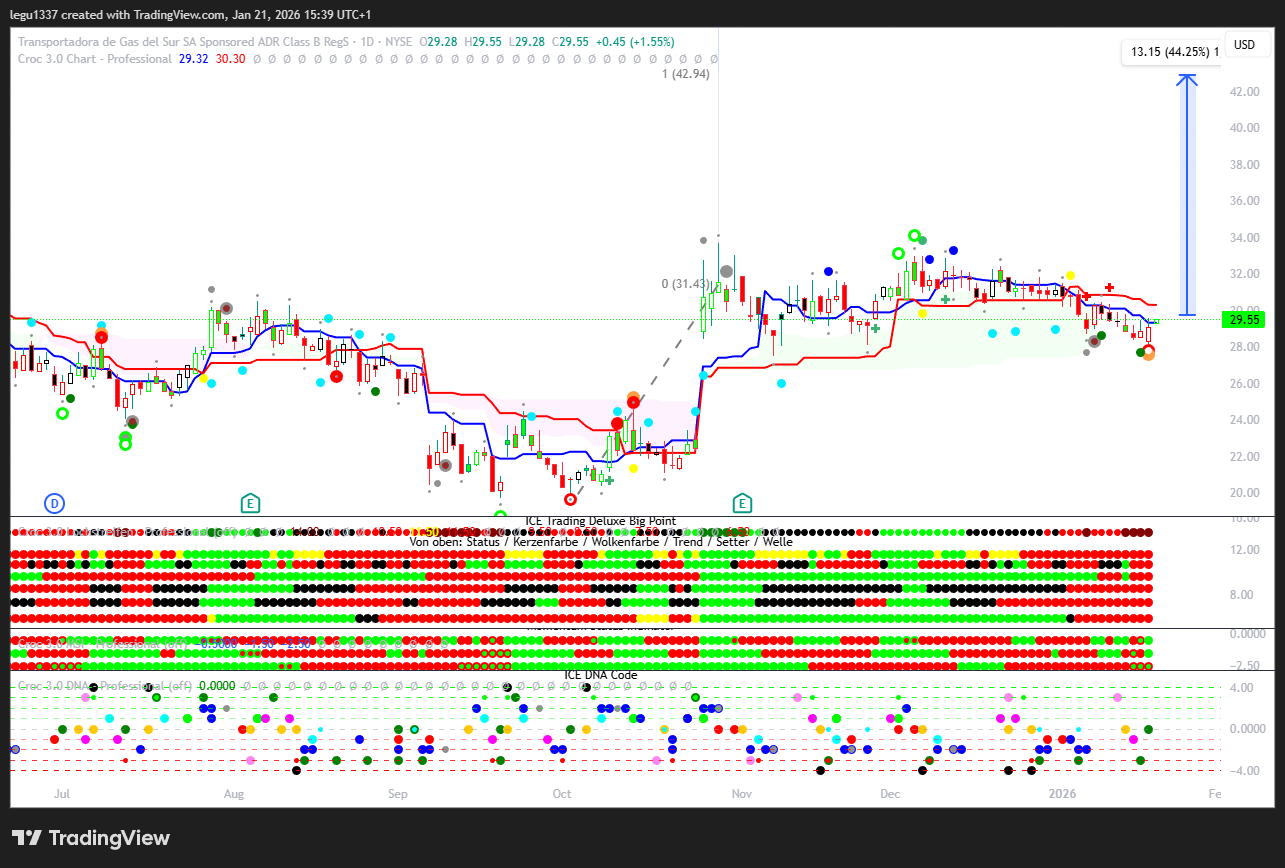Click the TradingView logo

click(91, 838)
